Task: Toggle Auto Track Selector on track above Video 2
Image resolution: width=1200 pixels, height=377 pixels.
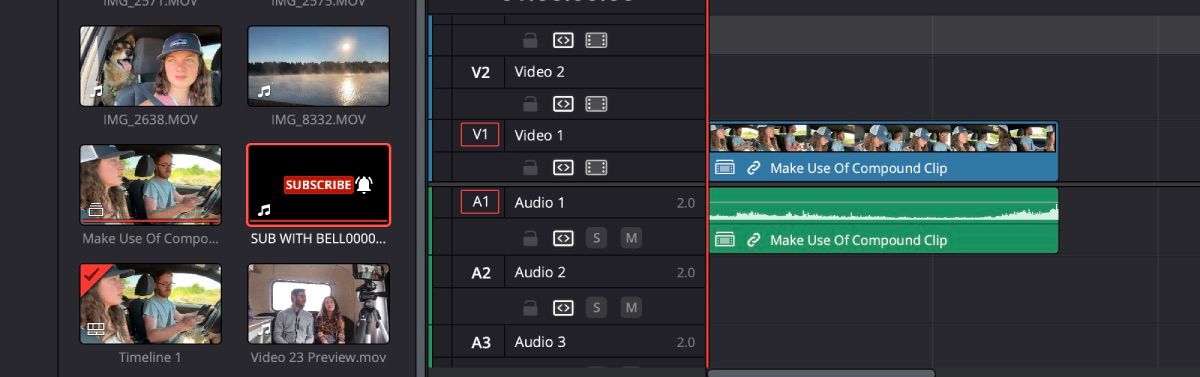Action: coord(563,41)
